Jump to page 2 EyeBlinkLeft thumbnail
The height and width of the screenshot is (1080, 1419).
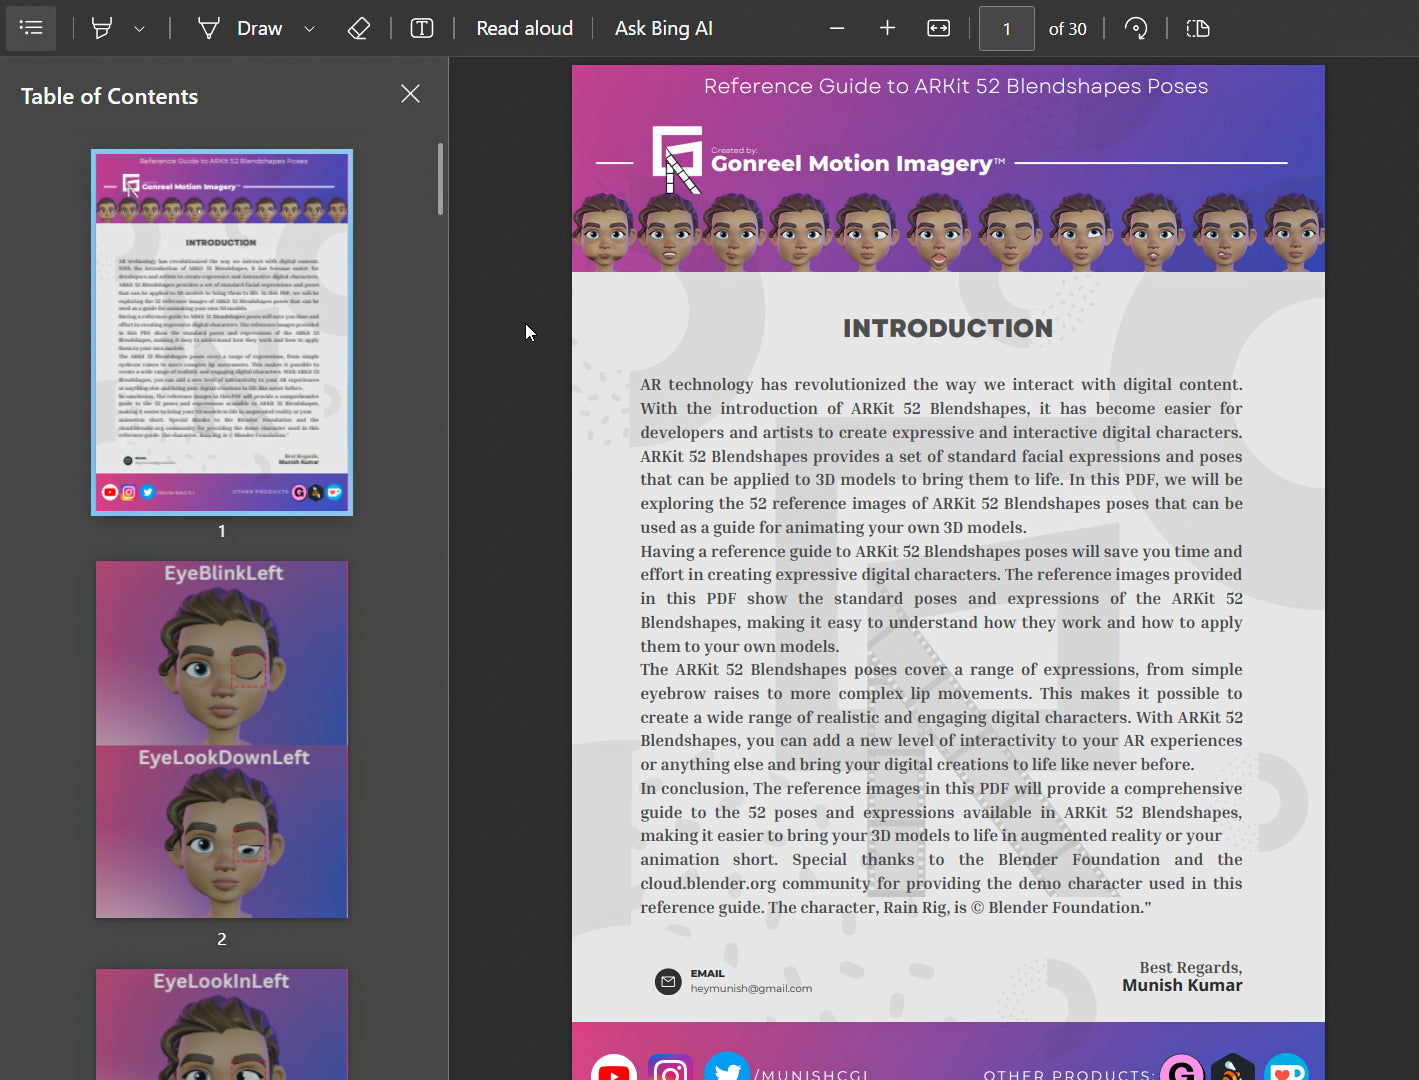click(222, 739)
